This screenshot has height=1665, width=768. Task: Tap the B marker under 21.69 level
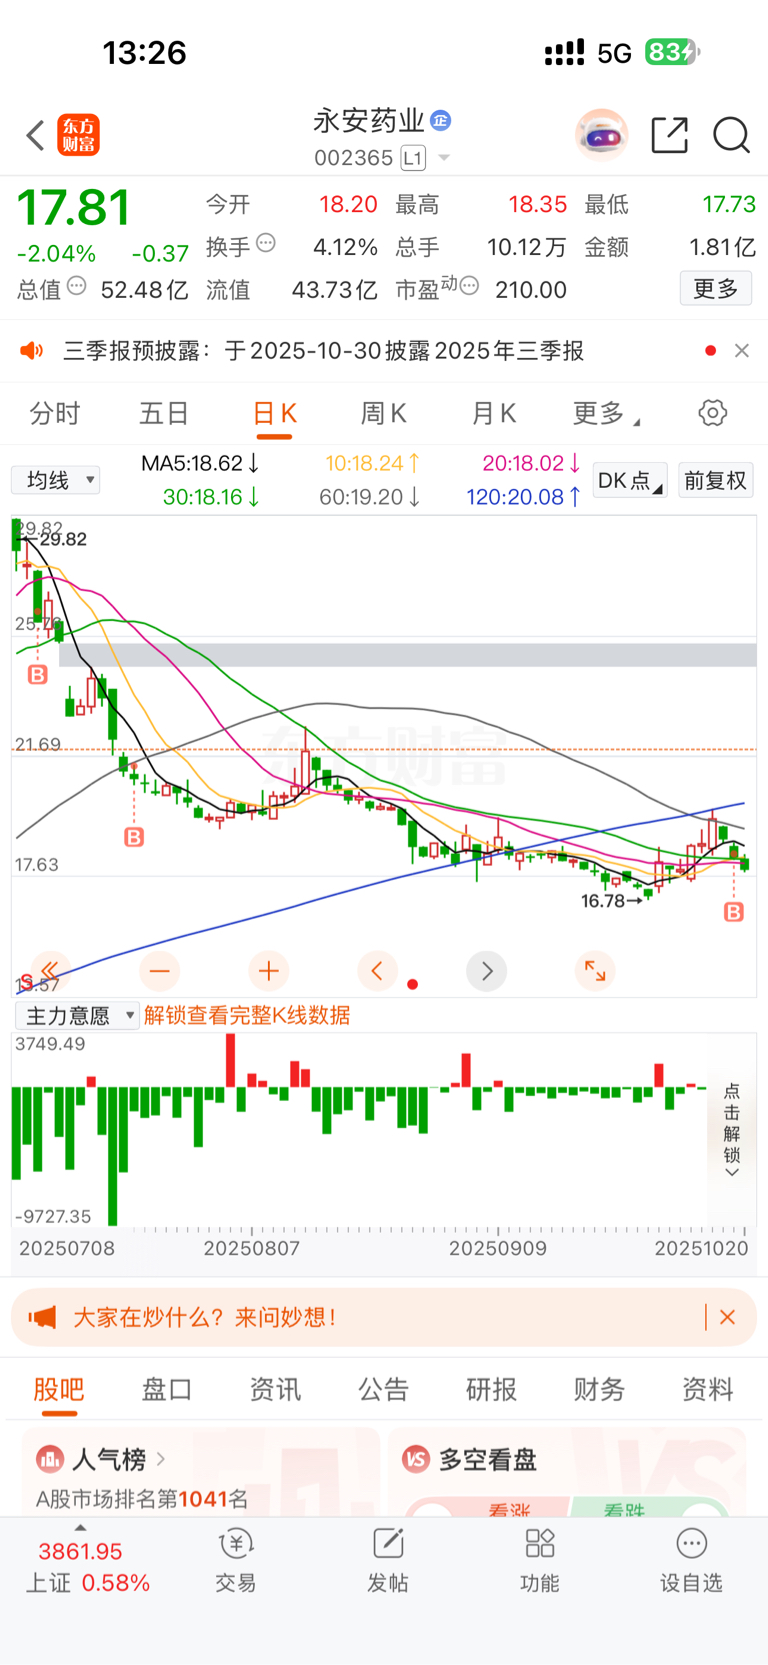[x=134, y=837]
